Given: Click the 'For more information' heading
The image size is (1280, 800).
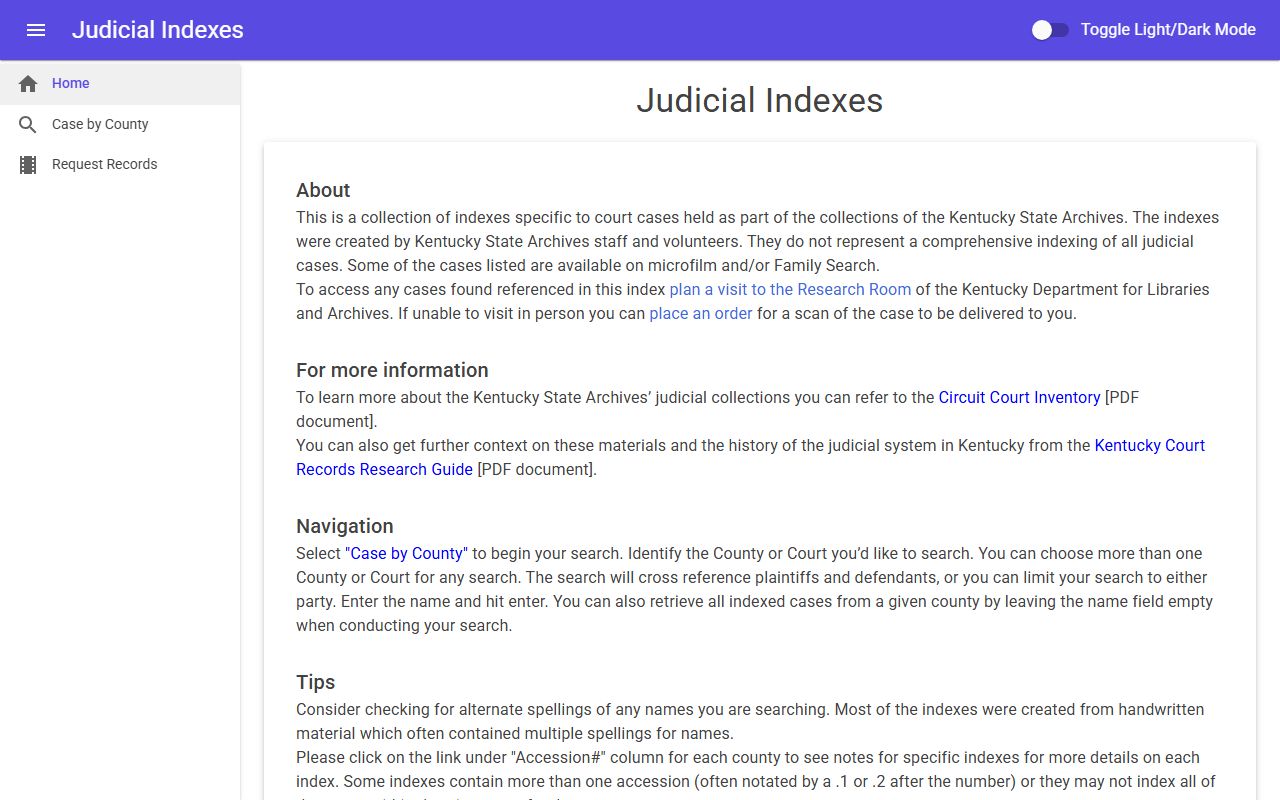Looking at the screenshot, I should pos(392,370).
